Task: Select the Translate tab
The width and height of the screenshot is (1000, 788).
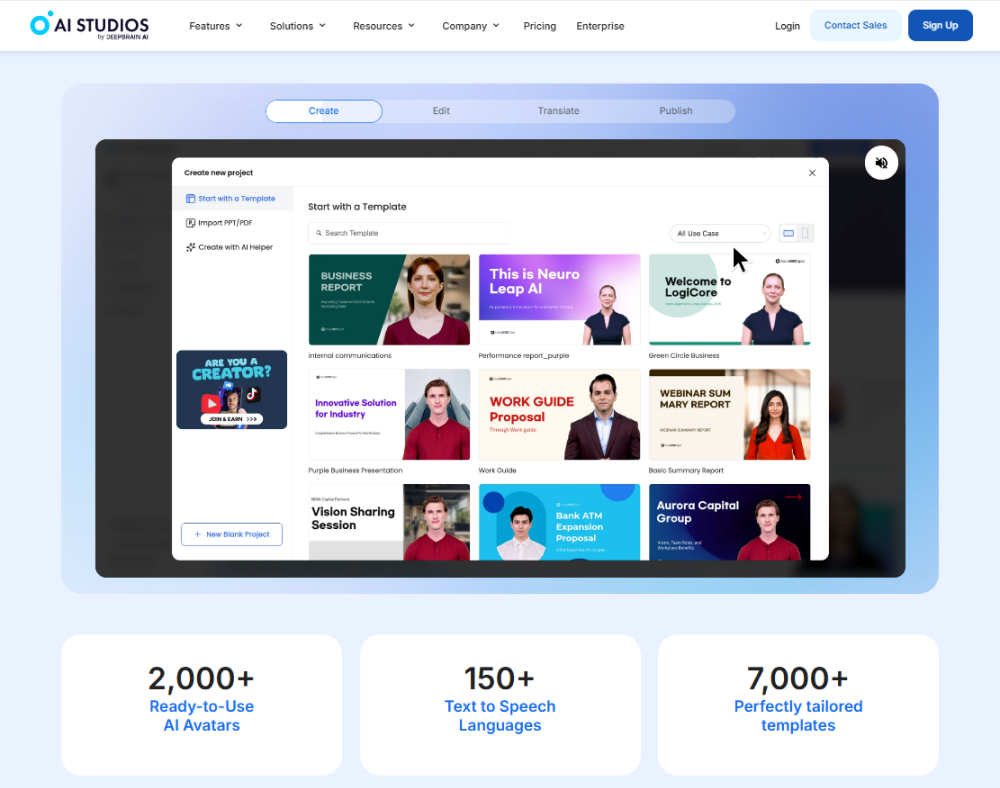Action: click(559, 111)
